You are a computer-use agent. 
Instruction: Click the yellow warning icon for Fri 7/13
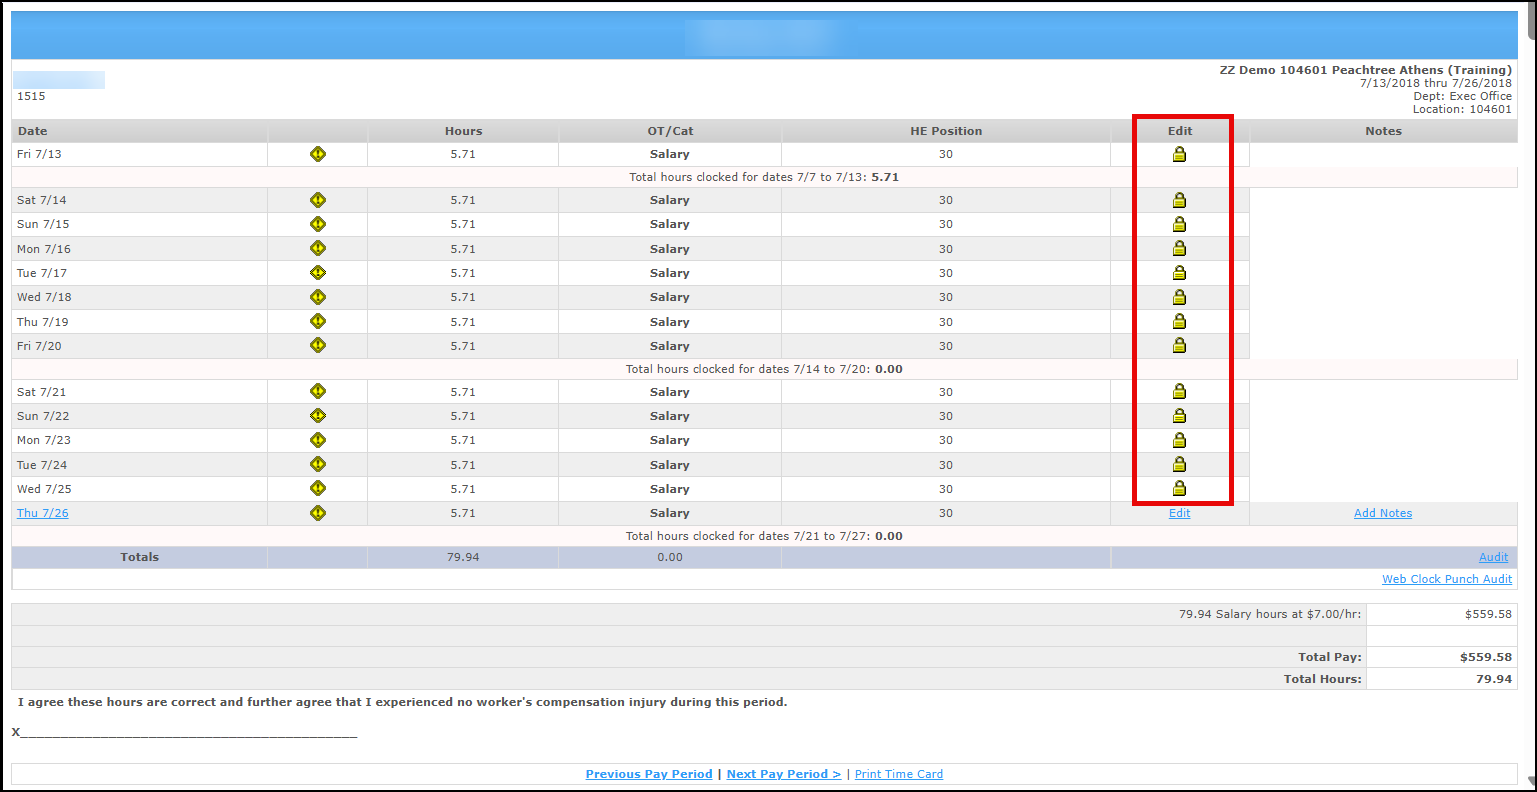tap(318, 154)
